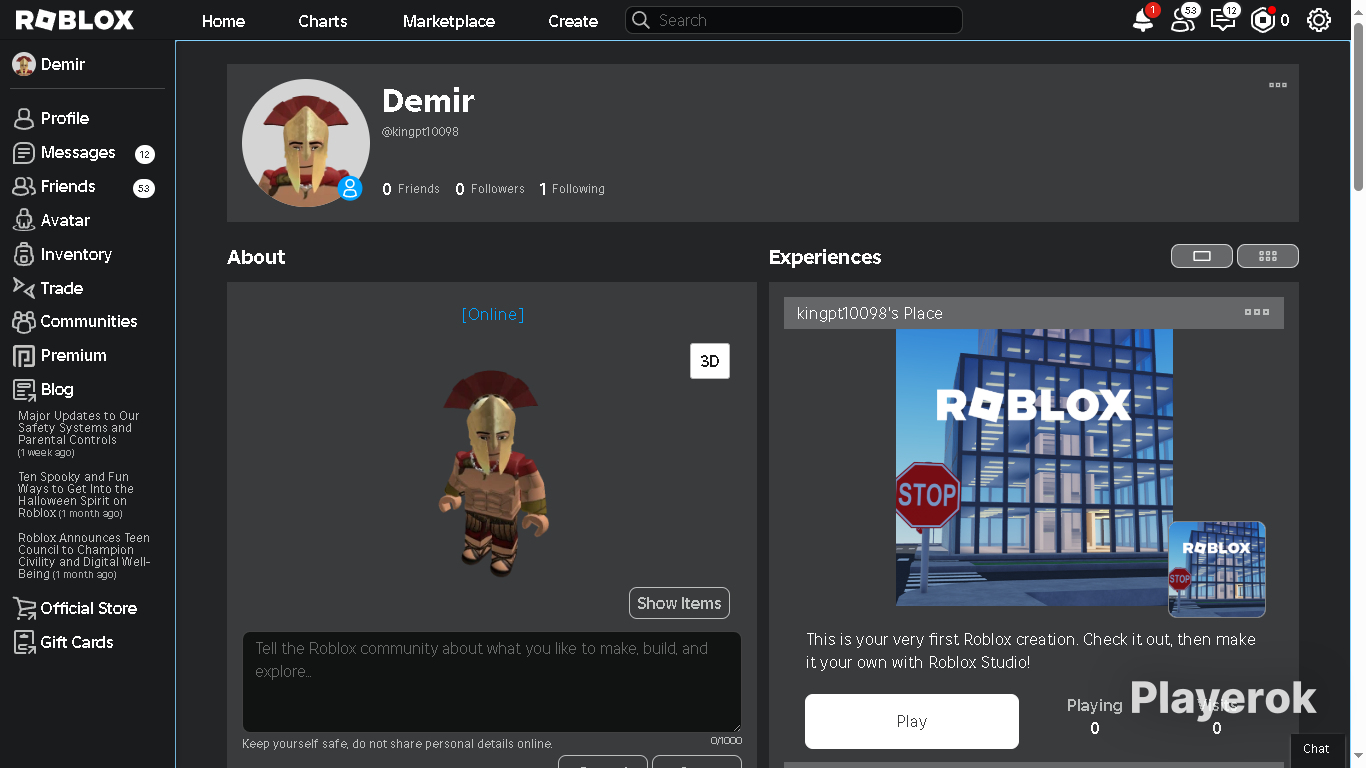Screen dimensions: 1366x768
Task: Open the Charts page
Action: pyautogui.click(x=323, y=21)
